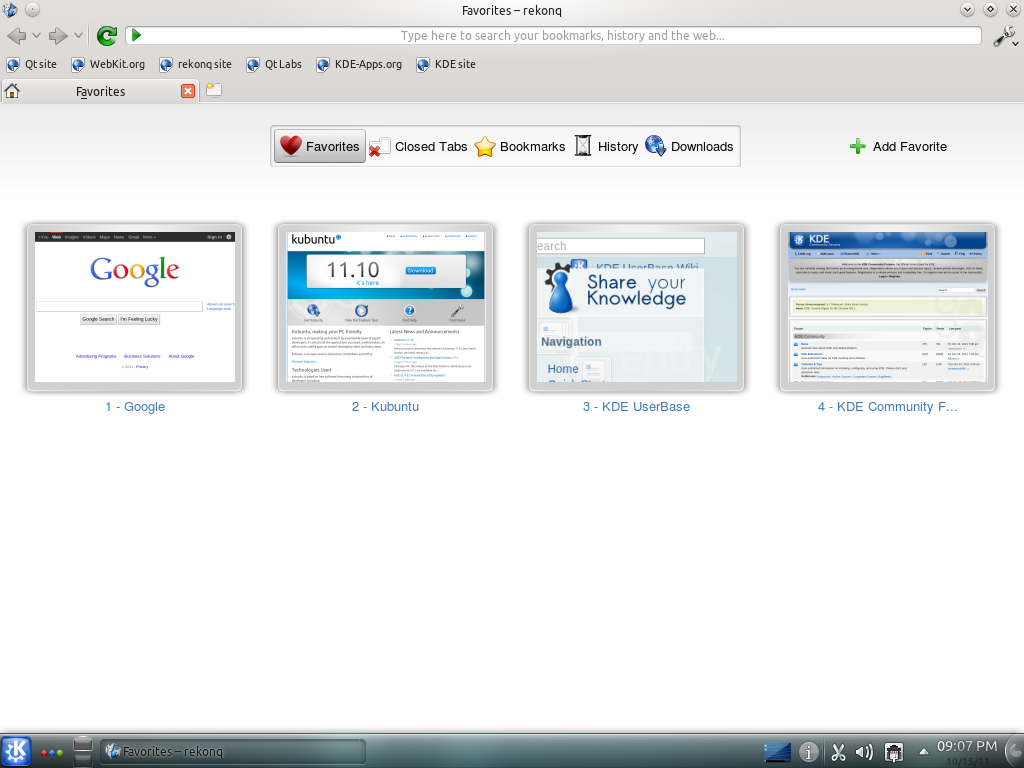Reload the page with green refresh icon
This screenshot has width=1024, height=768.
(x=106, y=35)
